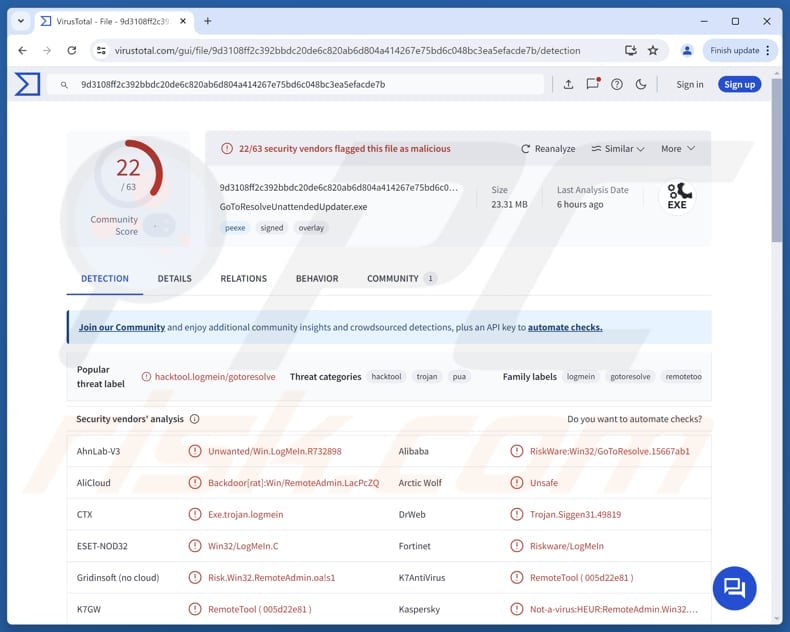This screenshot has width=790, height=632.
Task: Open site information icon in address bar
Action: (x=101, y=50)
